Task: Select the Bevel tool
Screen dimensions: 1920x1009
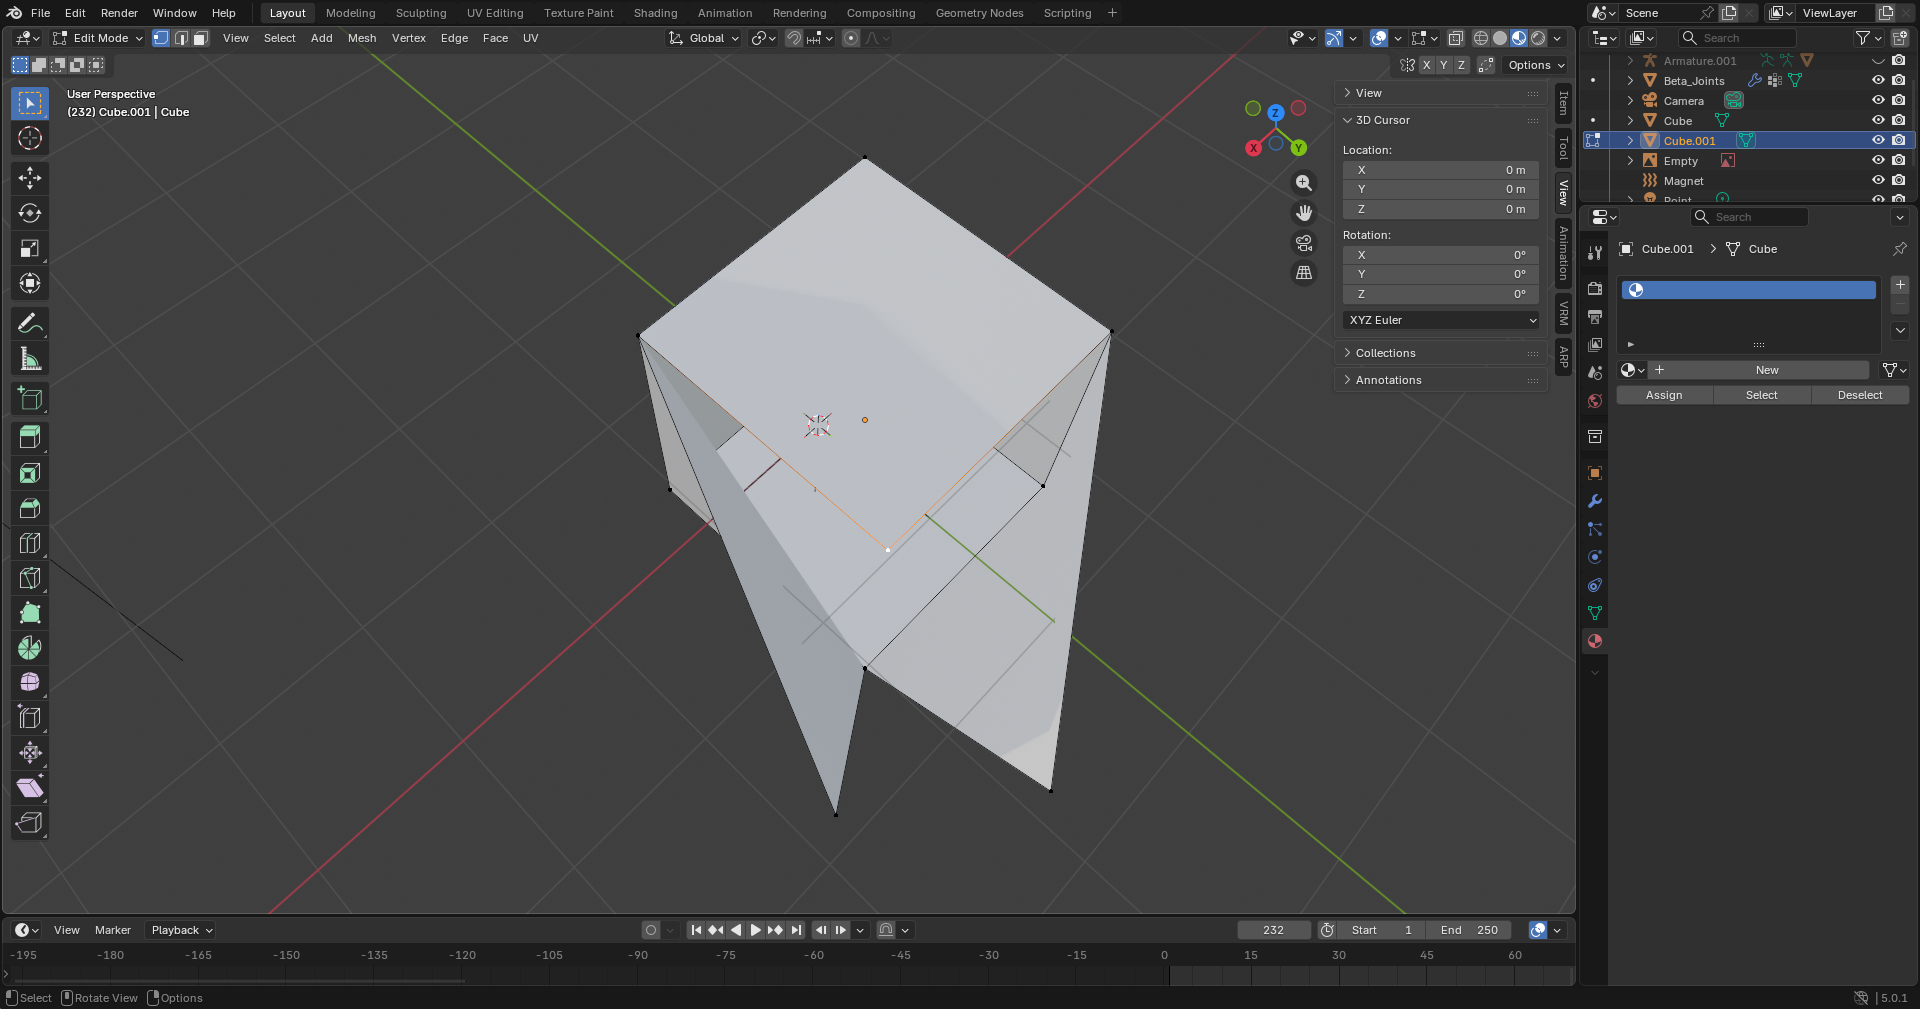Action: 30,508
